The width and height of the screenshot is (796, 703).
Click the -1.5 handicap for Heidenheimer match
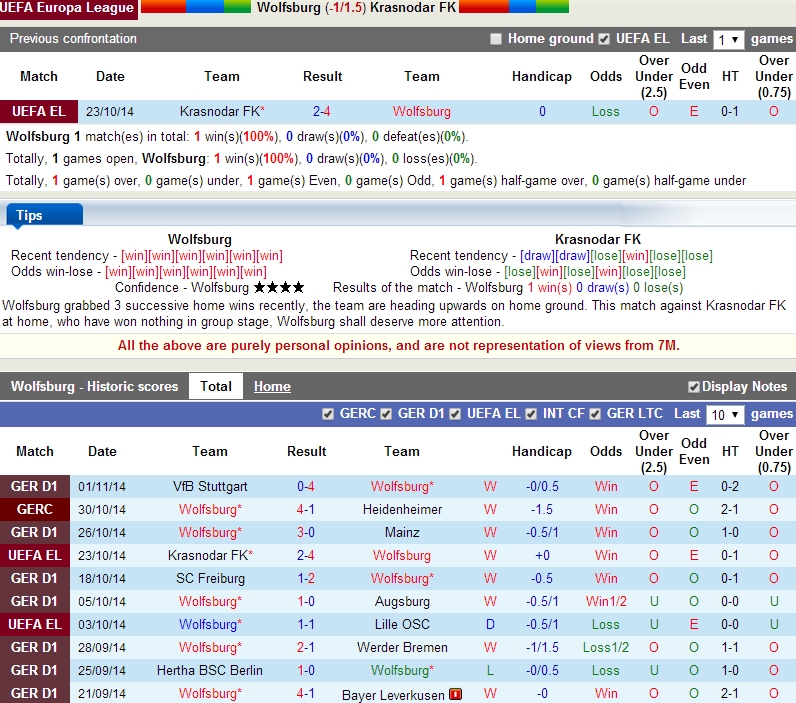tap(542, 510)
